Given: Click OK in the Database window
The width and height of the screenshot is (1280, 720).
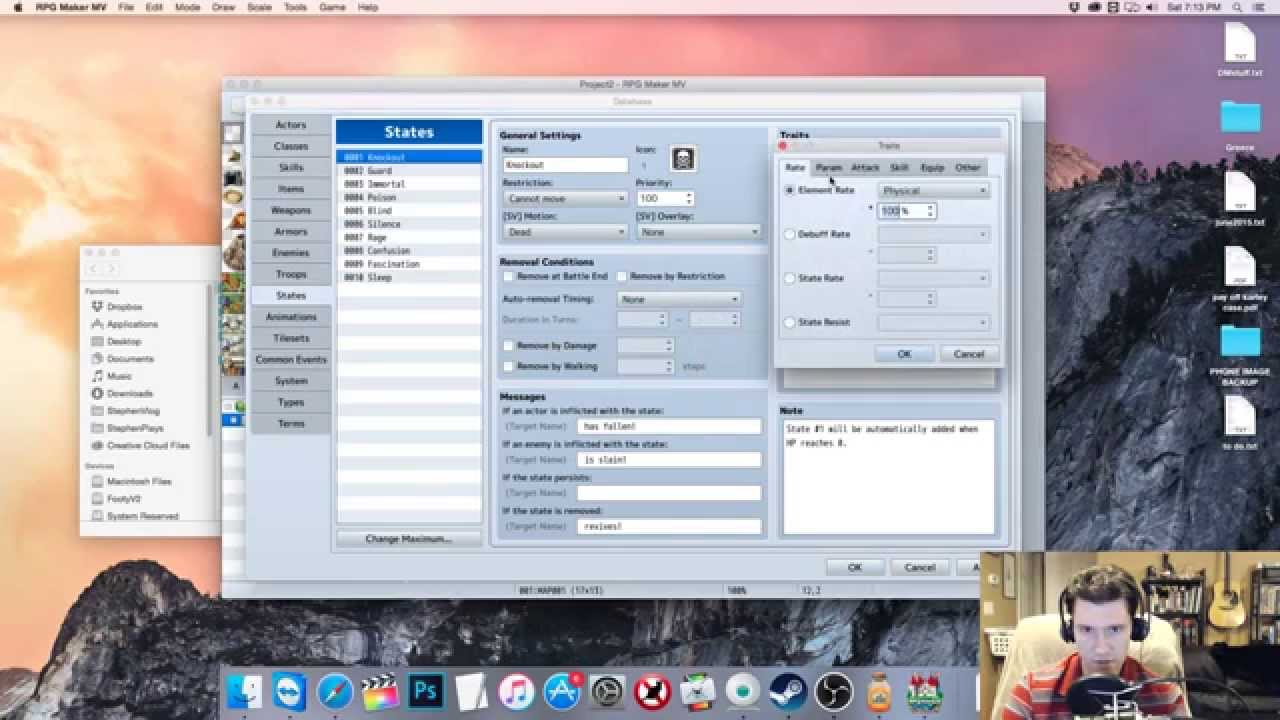Looking at the screenshot, I should click(854, 567).
